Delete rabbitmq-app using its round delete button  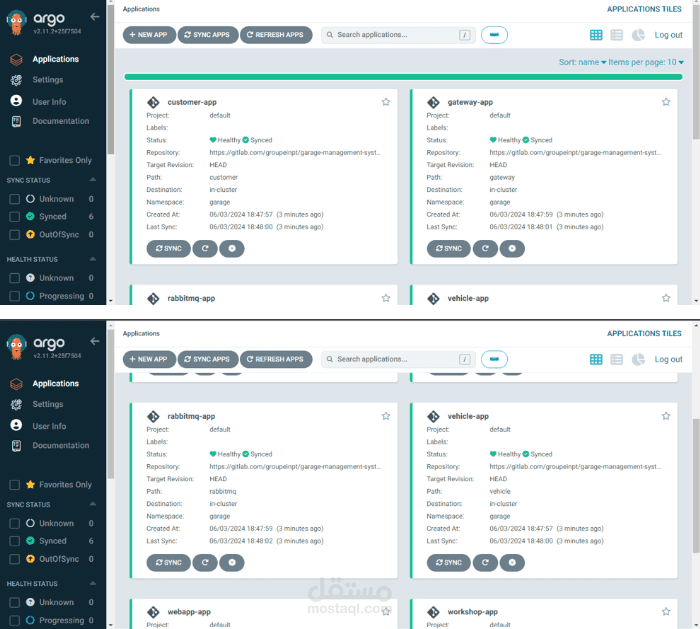click(232, 562)
